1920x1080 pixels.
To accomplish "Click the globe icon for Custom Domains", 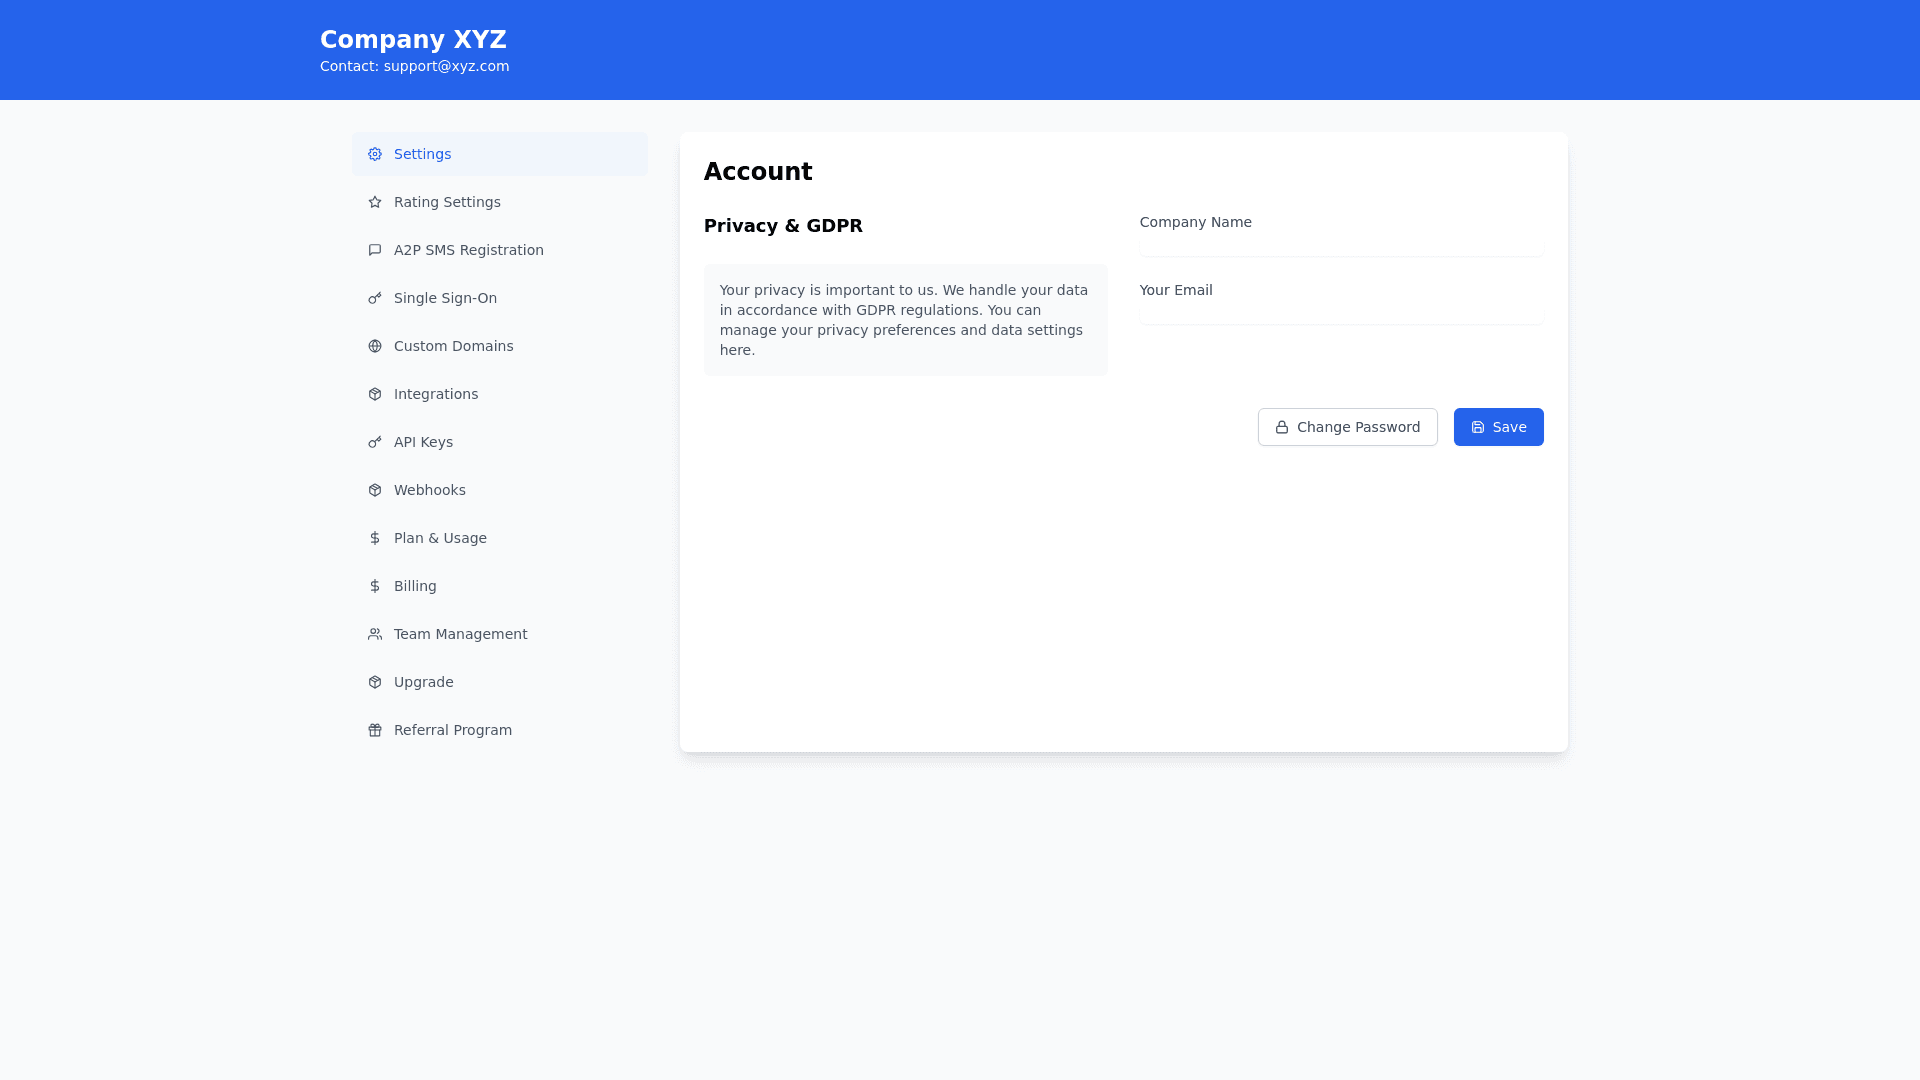I will tap(375, 346).
